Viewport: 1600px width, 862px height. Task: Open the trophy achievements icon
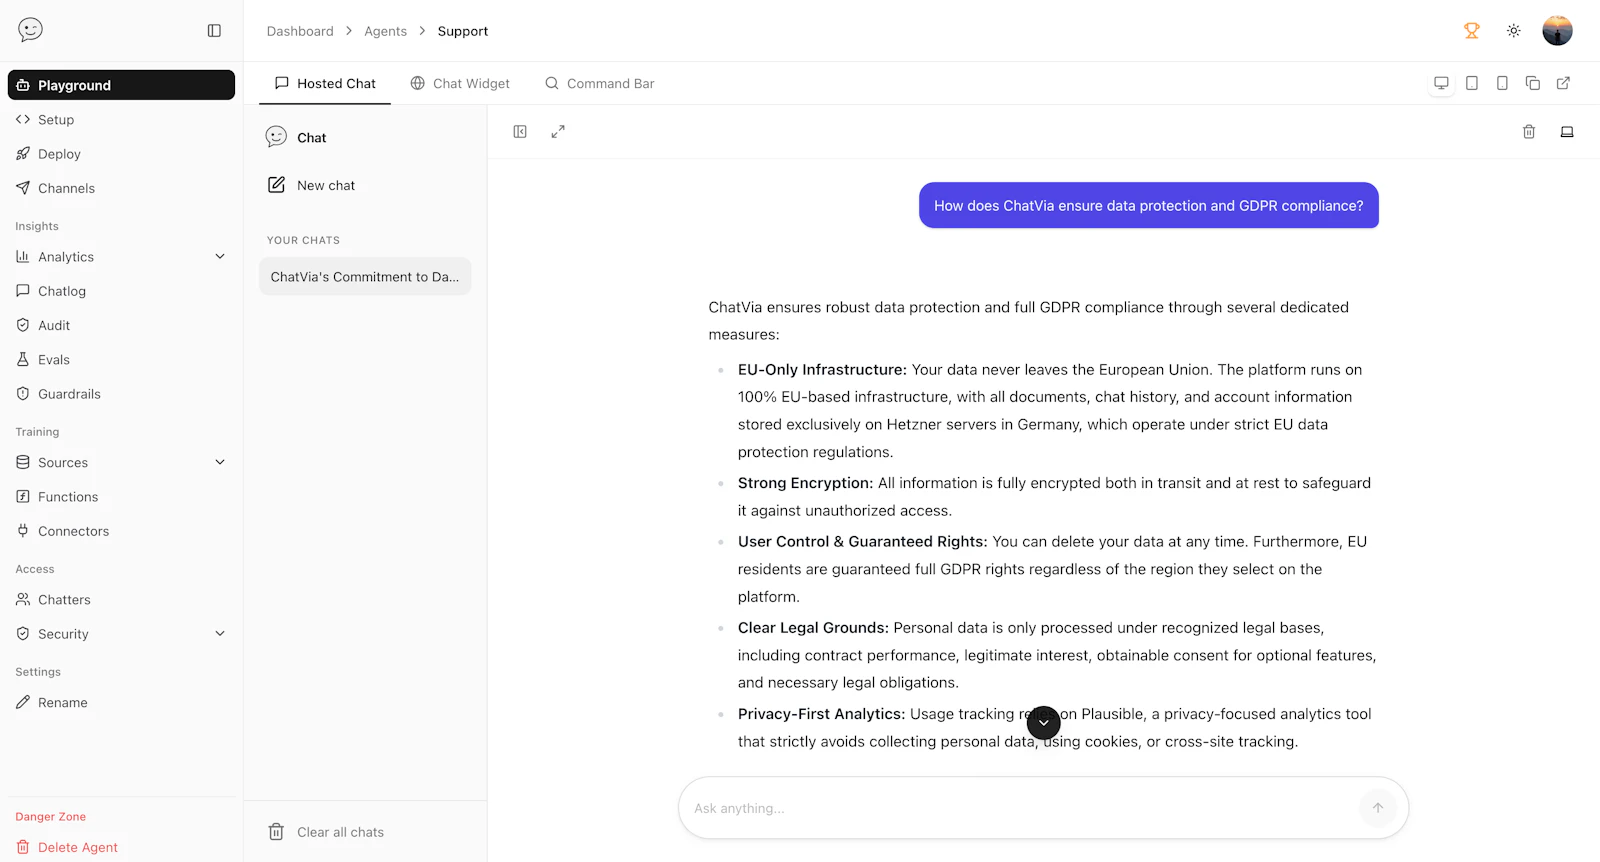[1471, 31]
